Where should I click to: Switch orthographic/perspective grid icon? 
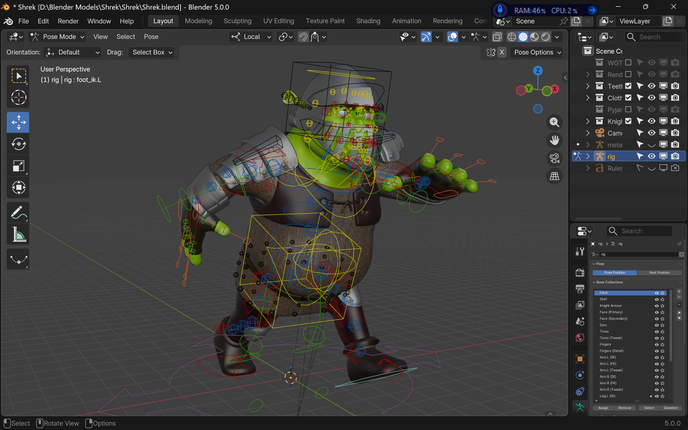[x=555, y=176]
